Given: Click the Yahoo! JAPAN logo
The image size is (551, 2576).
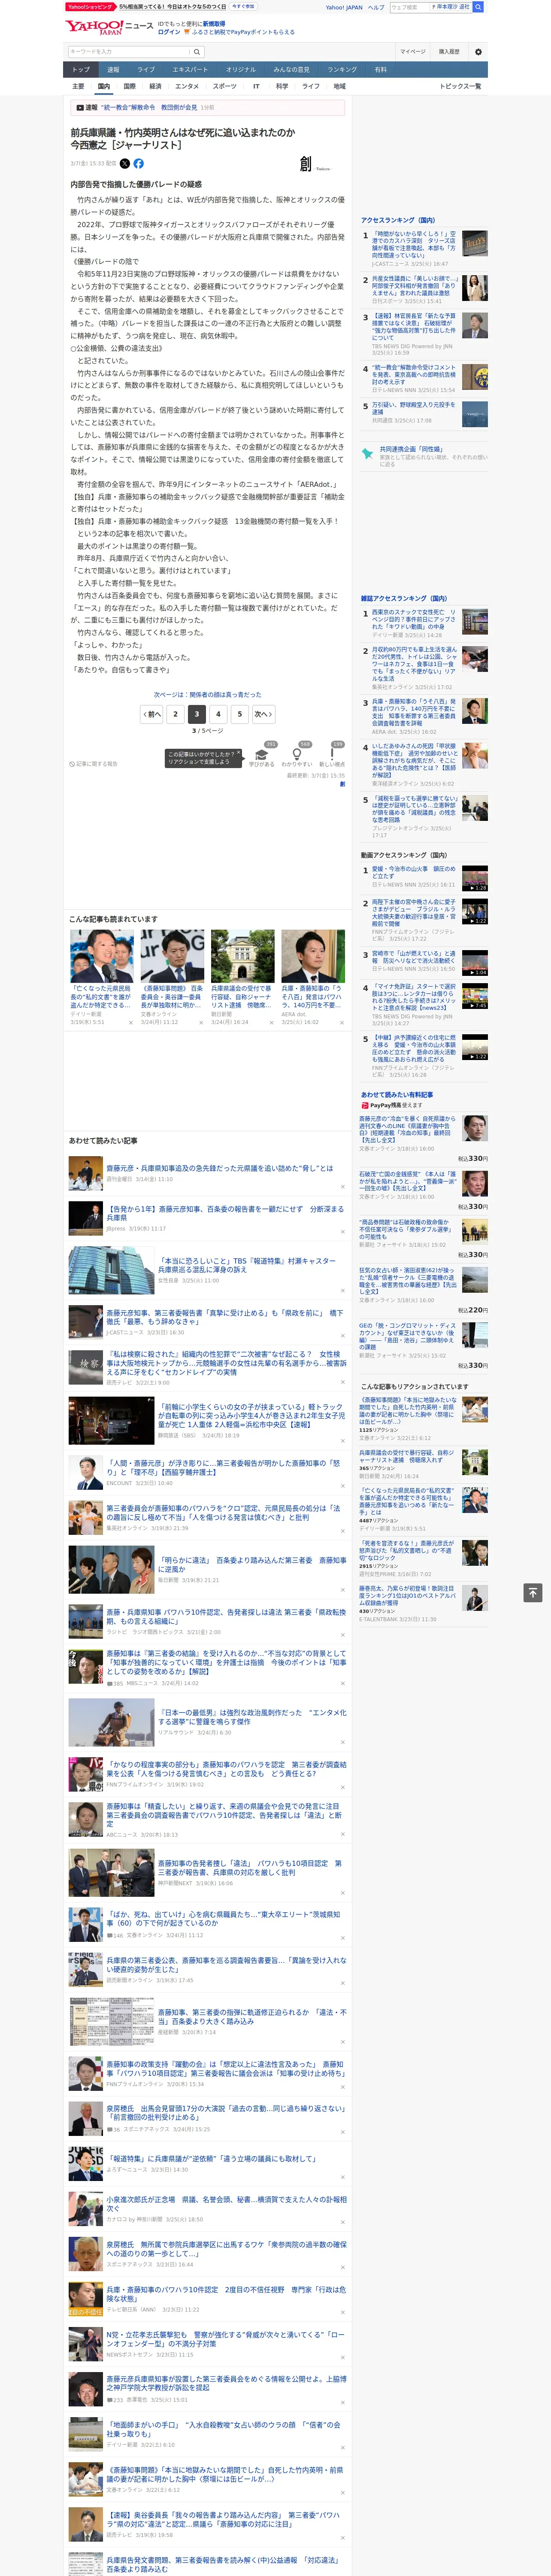Looking at the screenshot, I should (x=95, y=27).
